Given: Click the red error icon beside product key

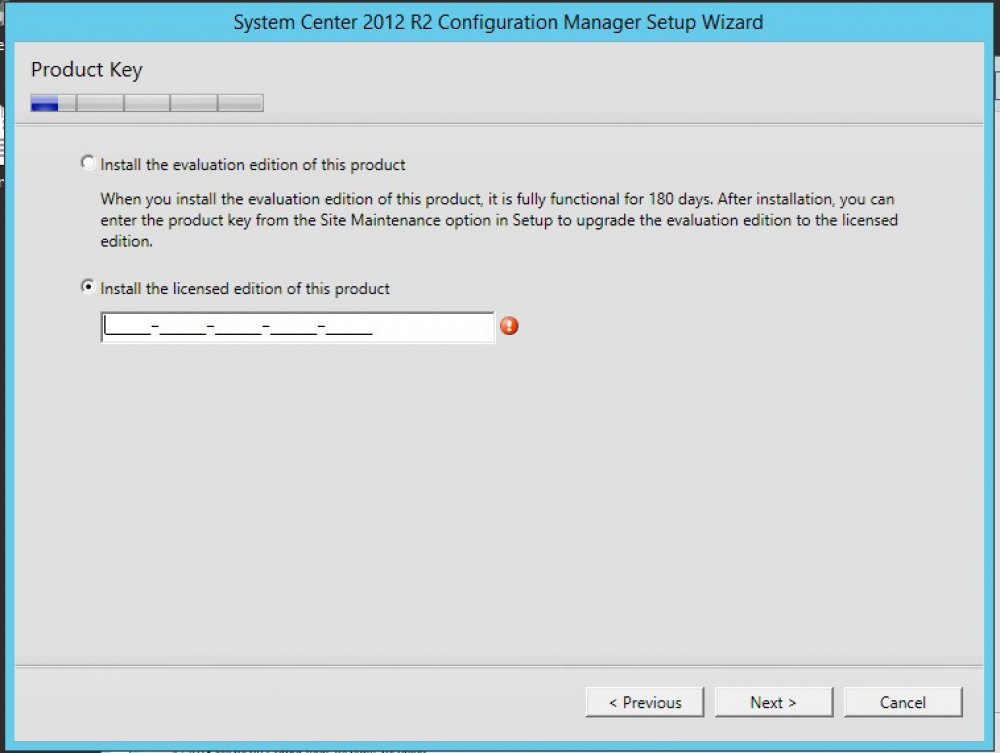Looking at the screenshot, I should point(509,326).
